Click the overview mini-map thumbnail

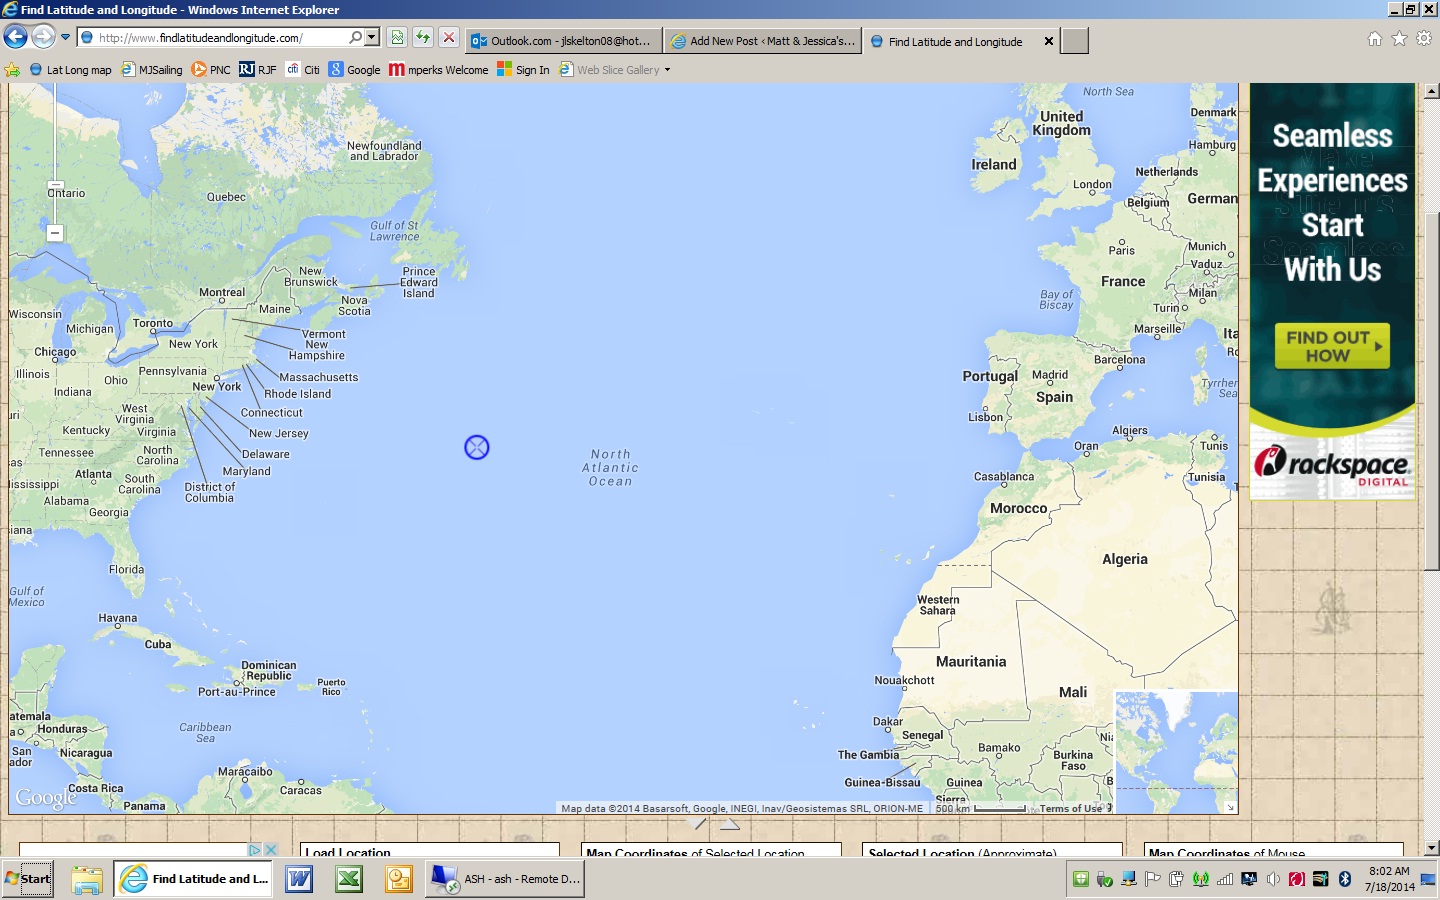(1176, 751)
